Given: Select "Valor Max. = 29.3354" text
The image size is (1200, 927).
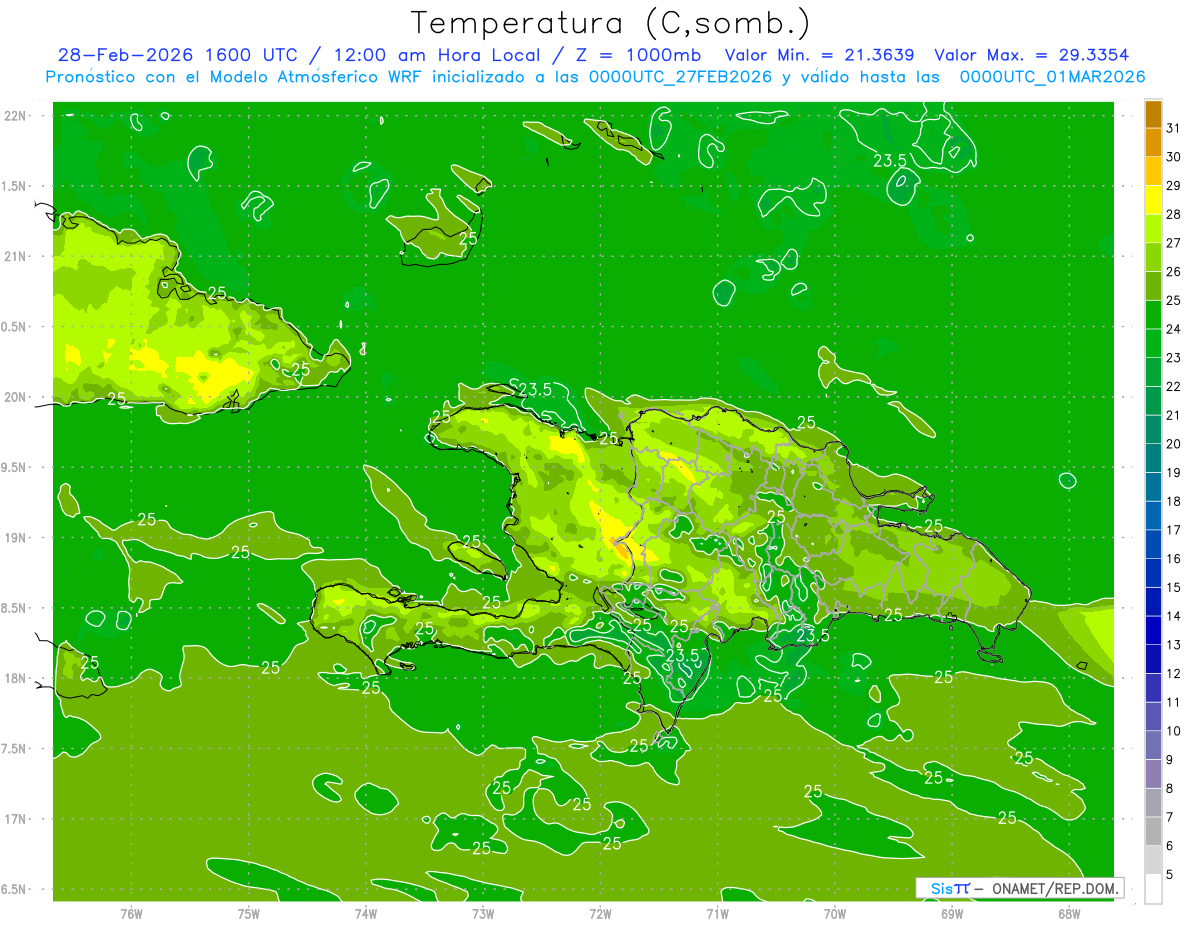Looking at the screenshot, I should pyautogui.click(x=1032, y=56).
